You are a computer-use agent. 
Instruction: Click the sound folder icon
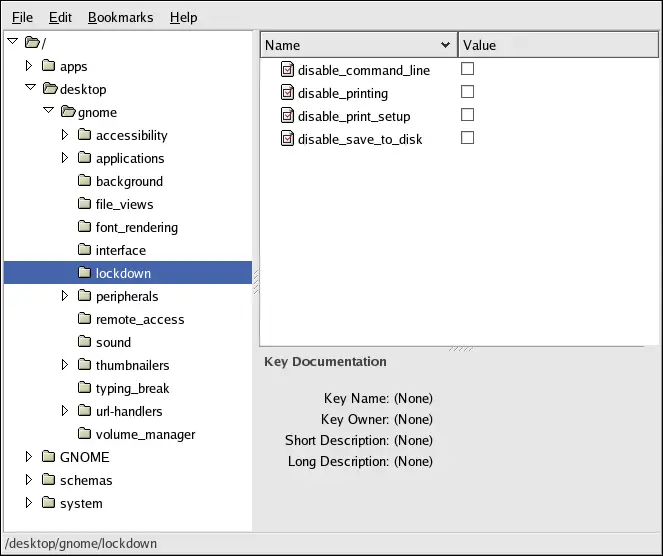click(x=85, y=342)
